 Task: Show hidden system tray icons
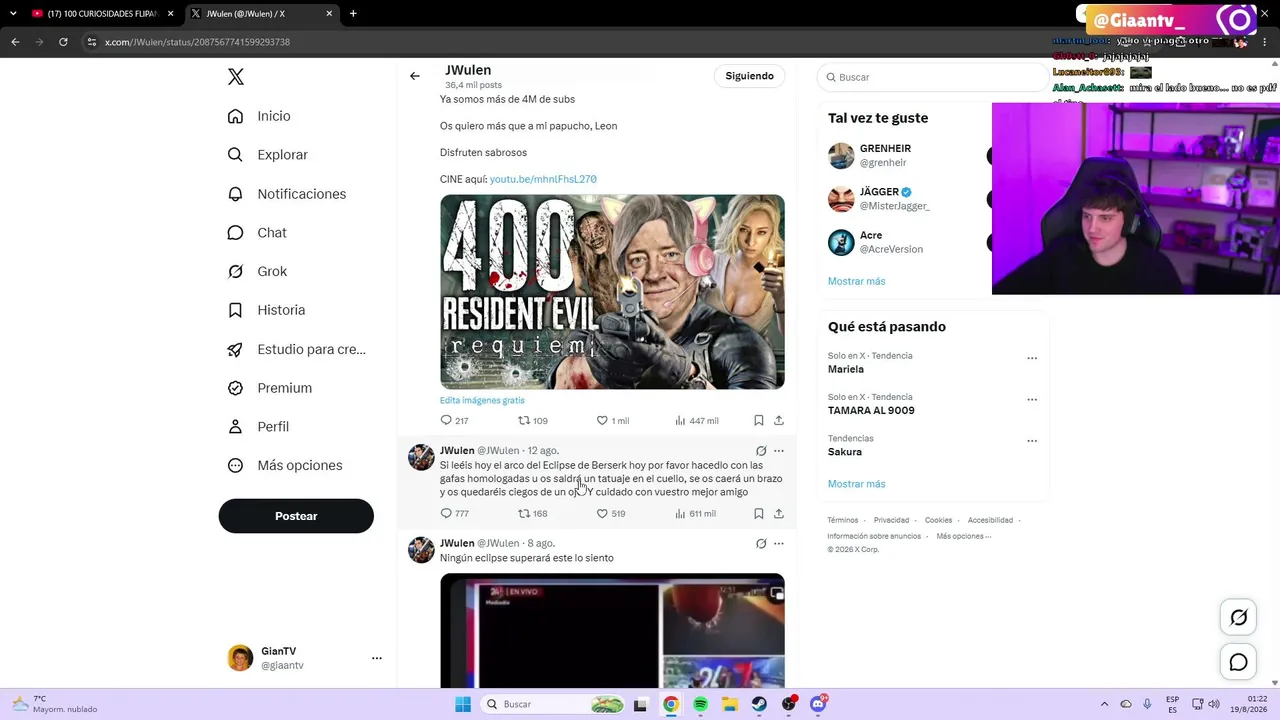coord(1104,704)
